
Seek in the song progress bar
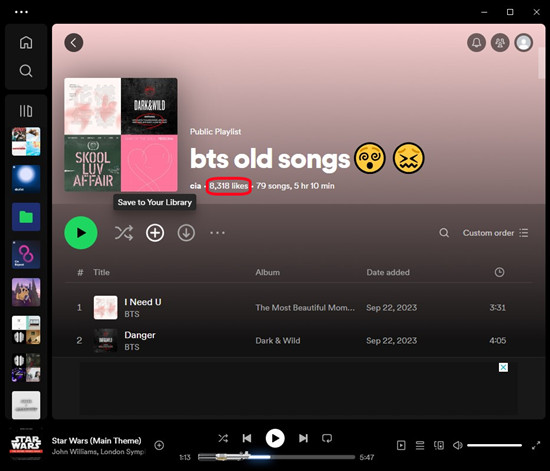pyautogui.click(x=276, y=457)
